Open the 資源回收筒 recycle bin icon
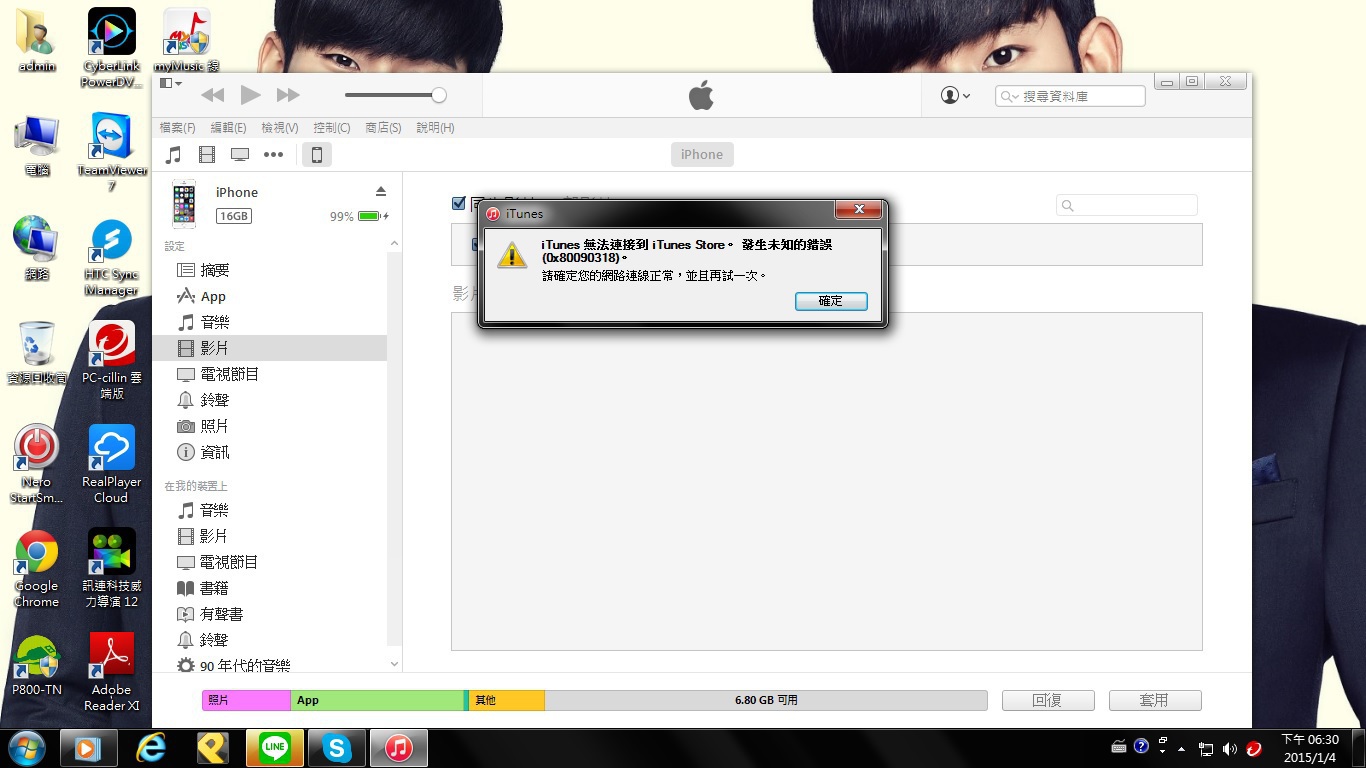The width and height of the screenshot is (1366, 768). [37, 352]
